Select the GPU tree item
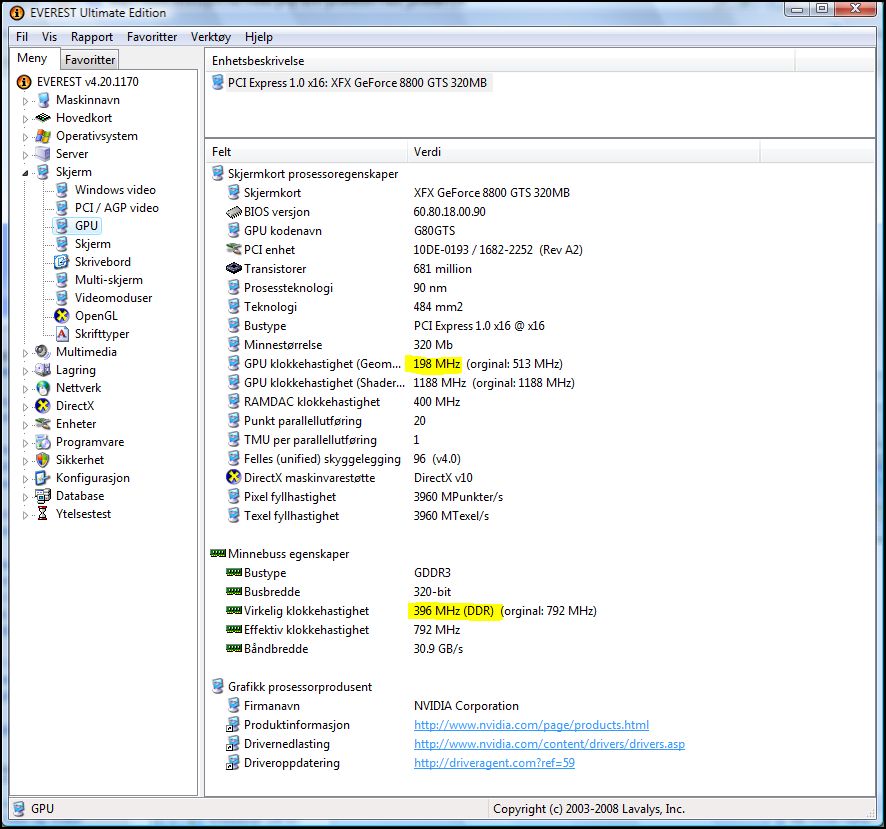Image resolution: width=886 pixels, height=829 pixels. [x=86, y=225]
